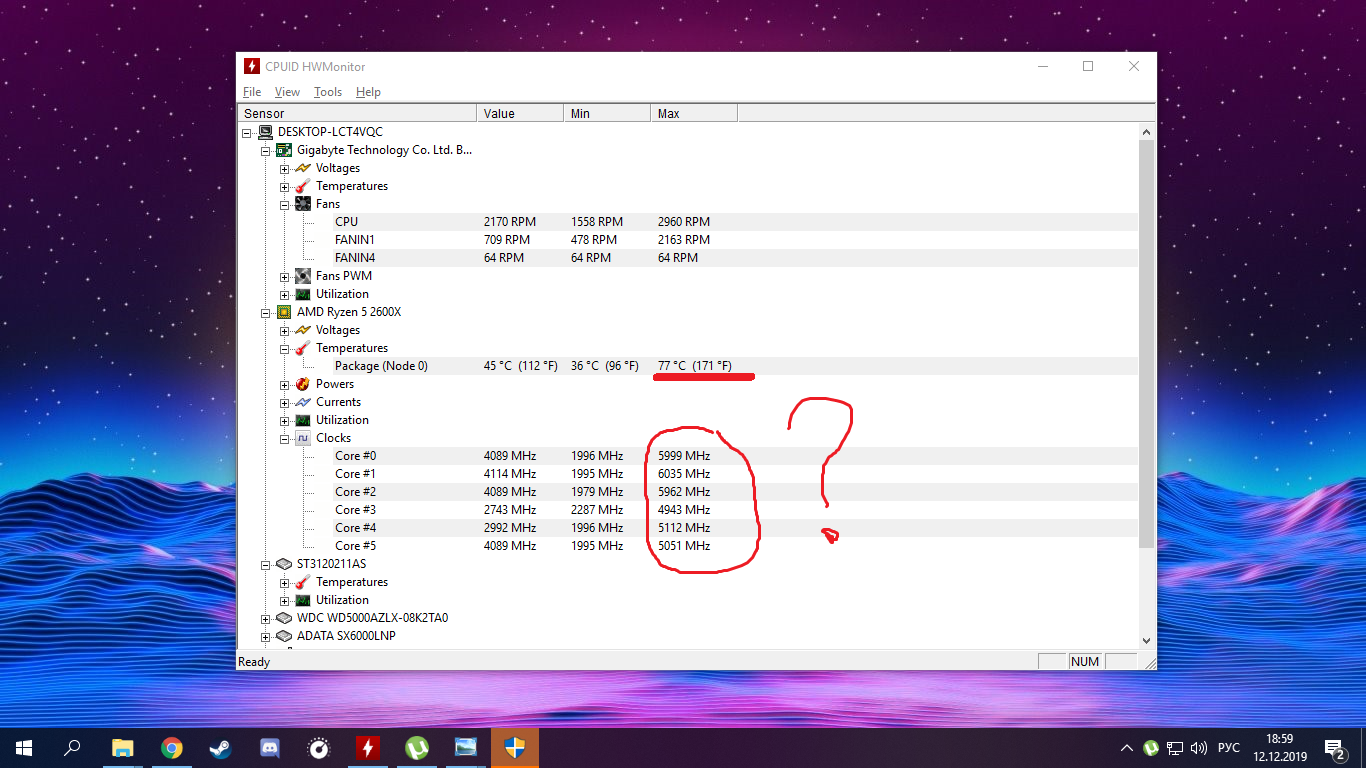This screenshot has height=768, width=1366.
Task: Collapse the ST3120211AS drive node
Action: (x=266, y=564)
